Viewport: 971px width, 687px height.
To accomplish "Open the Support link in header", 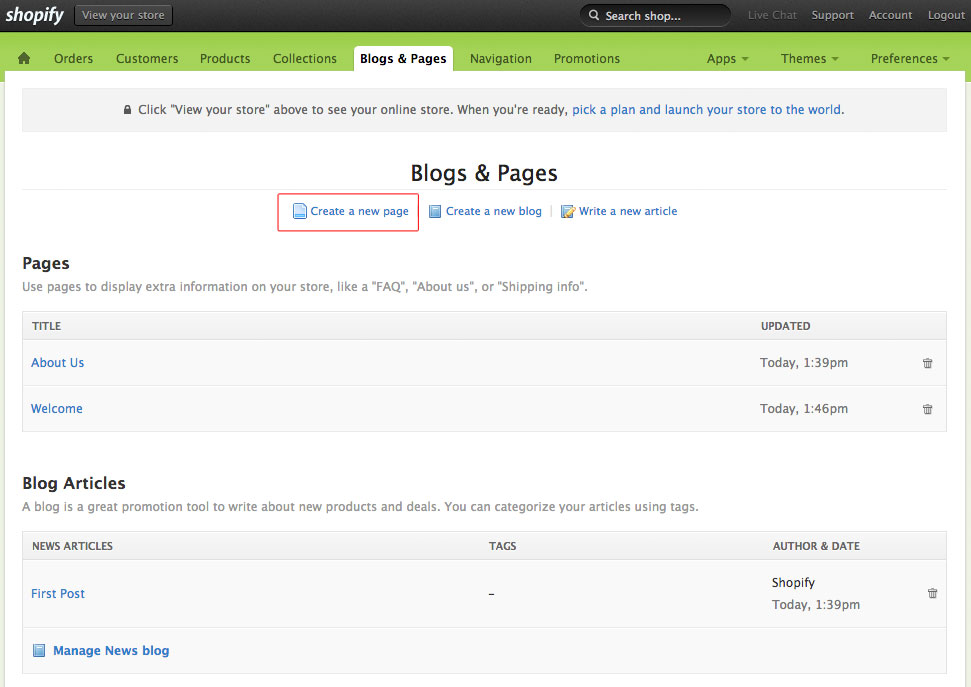I will [x=832, y=15].
